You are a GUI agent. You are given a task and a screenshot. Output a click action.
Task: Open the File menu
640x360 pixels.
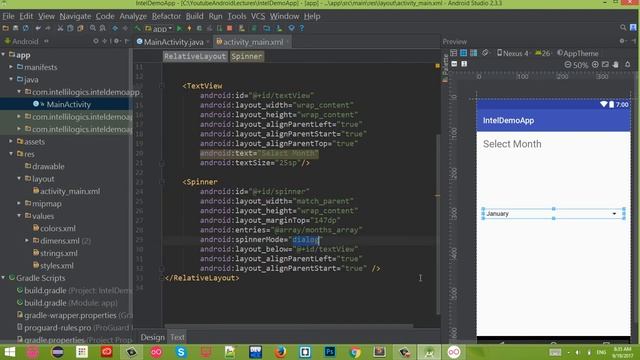(9, 16)
